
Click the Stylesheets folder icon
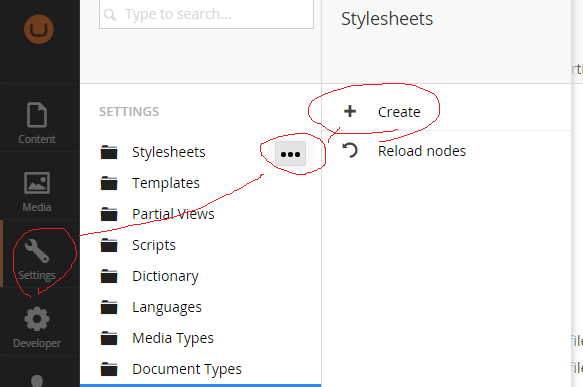109,152
